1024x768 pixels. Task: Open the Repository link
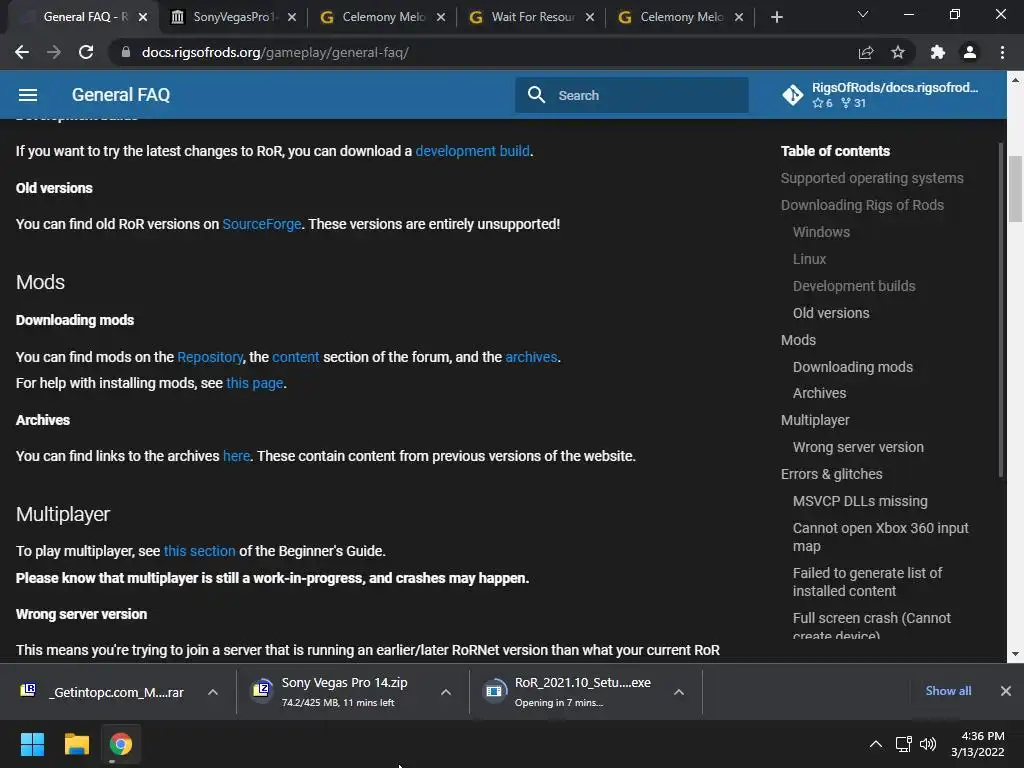[210, 357]
